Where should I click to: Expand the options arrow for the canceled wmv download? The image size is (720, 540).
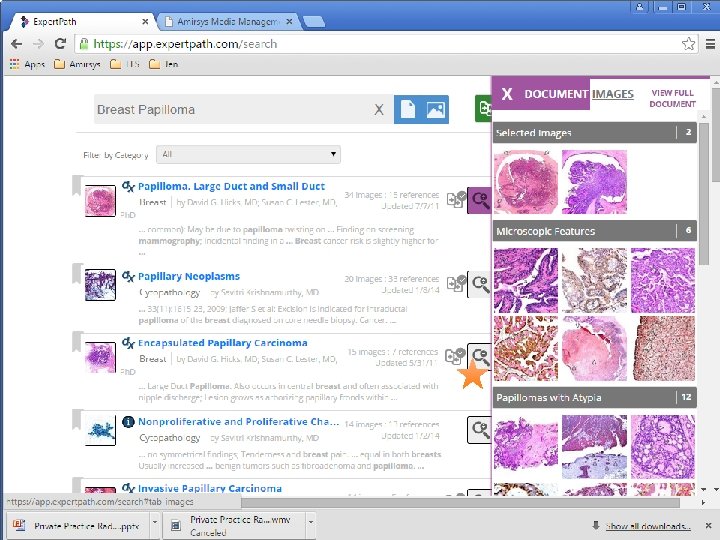(311, 522)
